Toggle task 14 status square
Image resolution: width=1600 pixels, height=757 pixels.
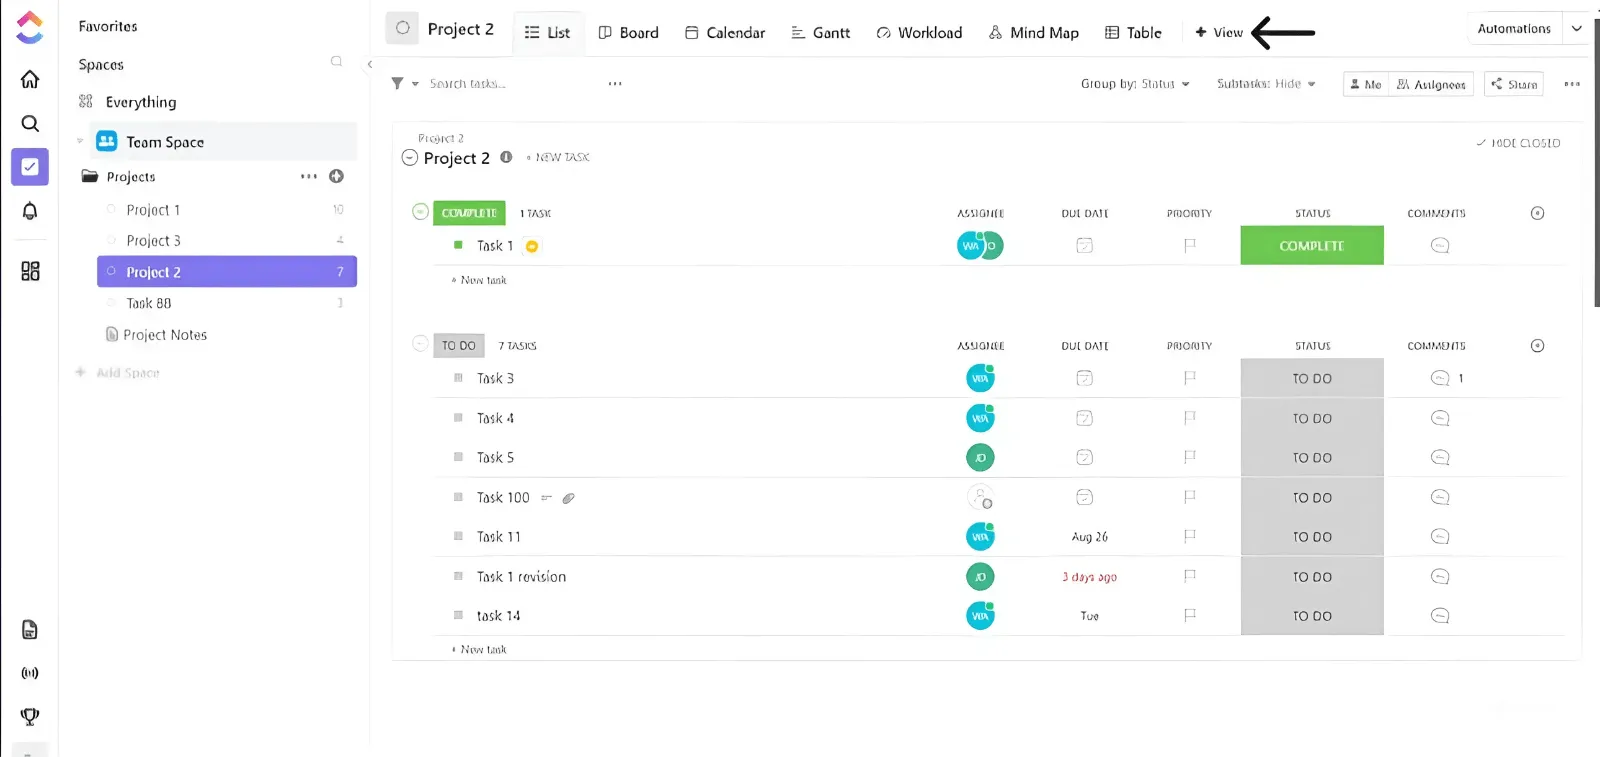pos(458,616)
